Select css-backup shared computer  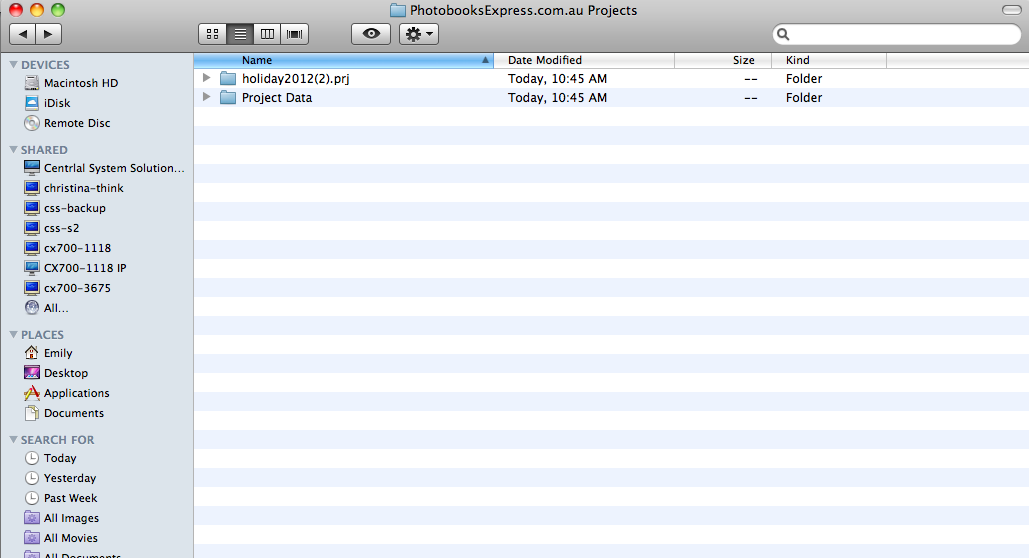tap(64, 208)
